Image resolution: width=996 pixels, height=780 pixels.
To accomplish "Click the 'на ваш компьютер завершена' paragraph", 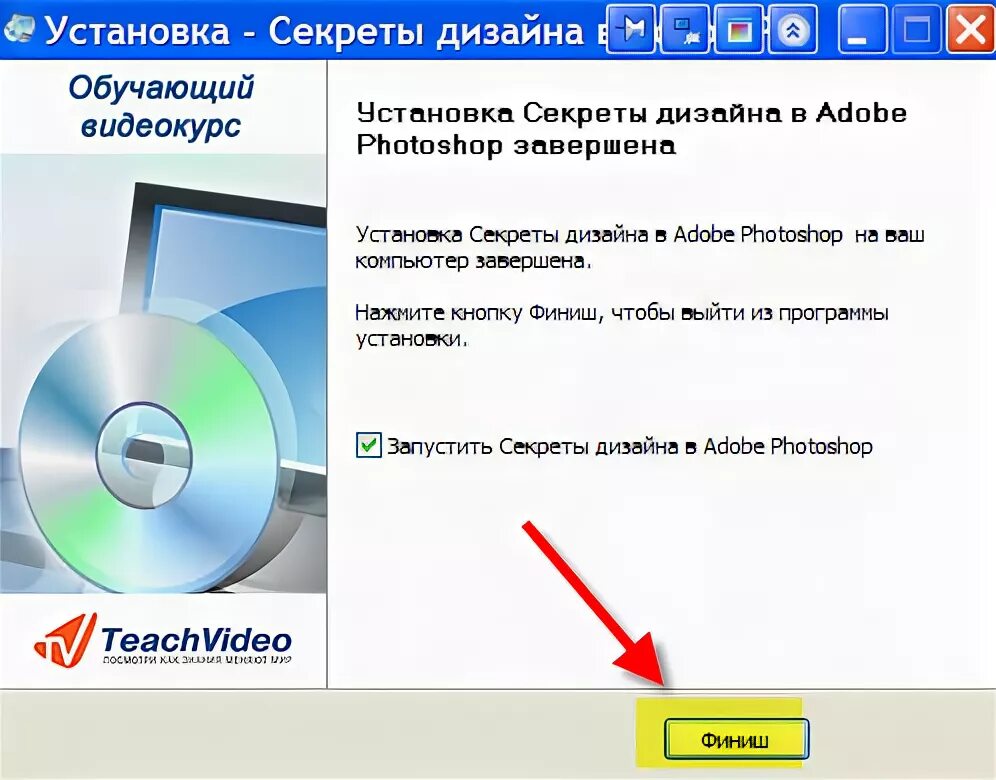I will 640,247.
